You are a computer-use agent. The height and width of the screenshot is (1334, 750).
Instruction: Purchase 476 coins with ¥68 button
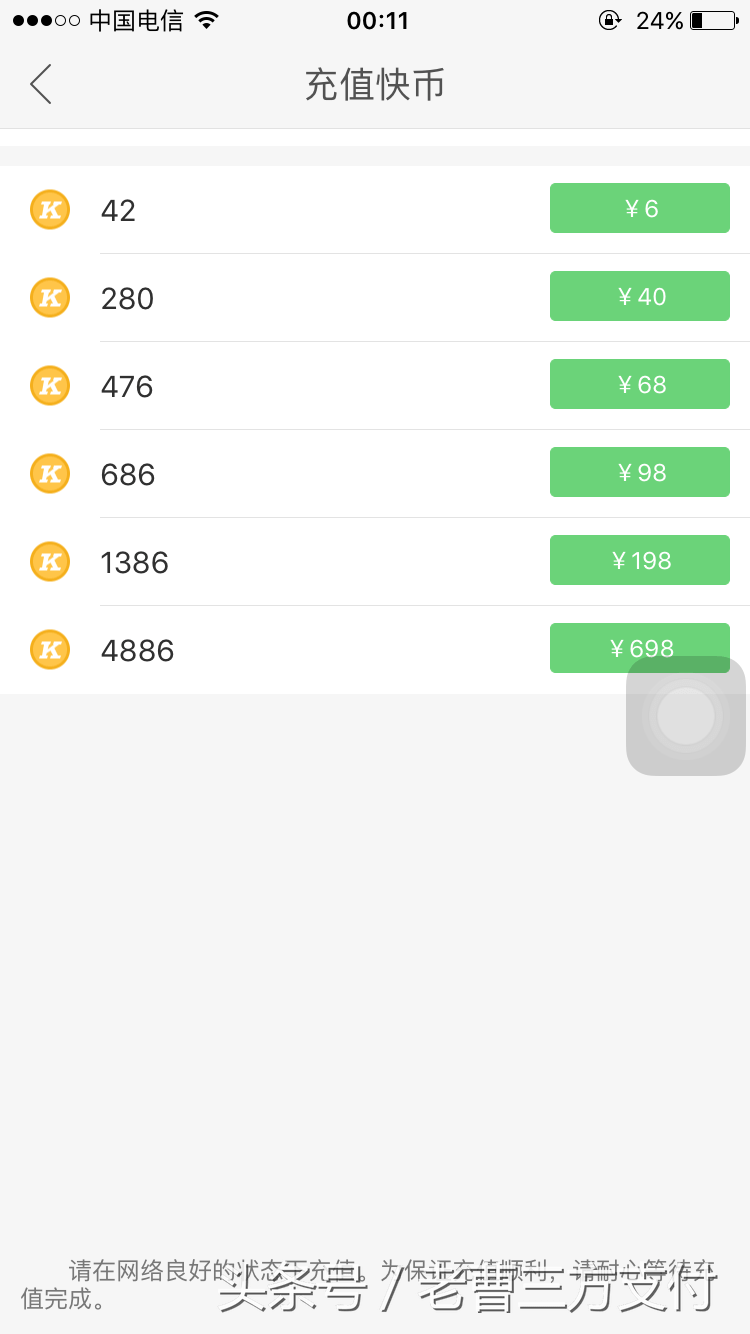point(640,384)
